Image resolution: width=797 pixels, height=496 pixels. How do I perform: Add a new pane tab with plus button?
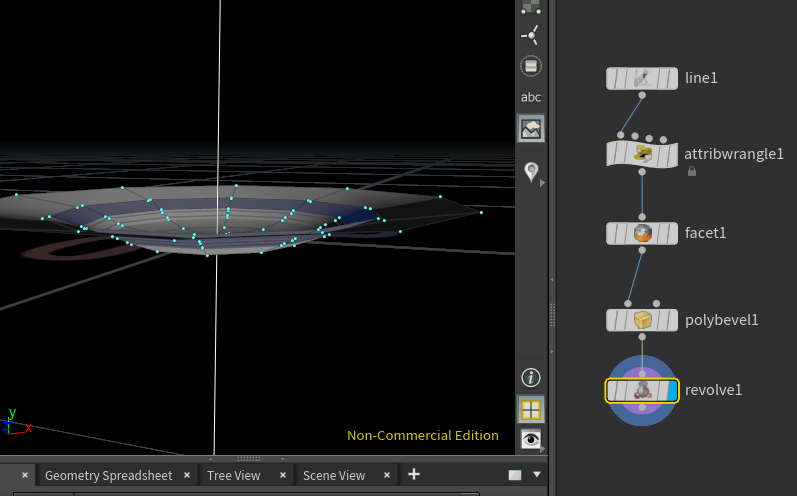[x=414, y=474]
